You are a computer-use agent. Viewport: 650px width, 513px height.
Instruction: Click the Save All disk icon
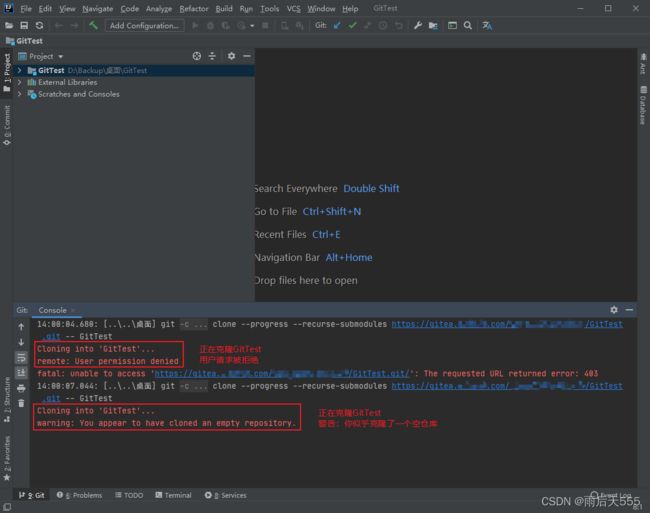coord(24,26)
